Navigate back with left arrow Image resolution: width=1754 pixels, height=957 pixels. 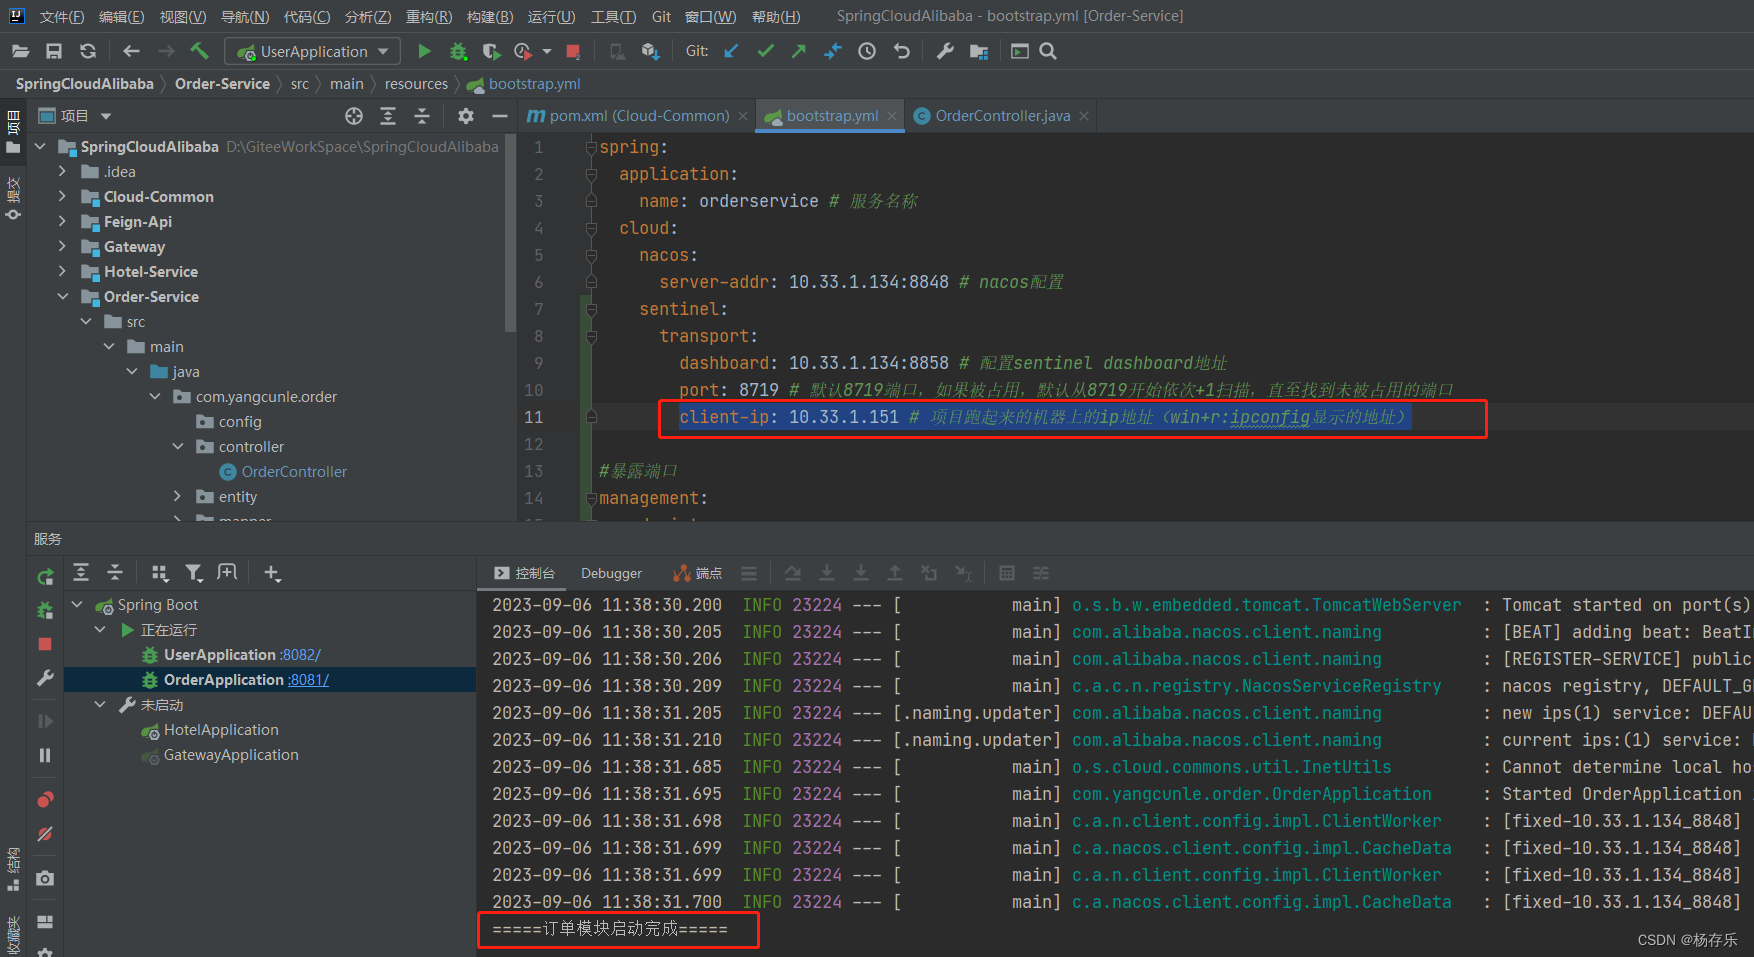pyautogui.click(x=131, y=51)
